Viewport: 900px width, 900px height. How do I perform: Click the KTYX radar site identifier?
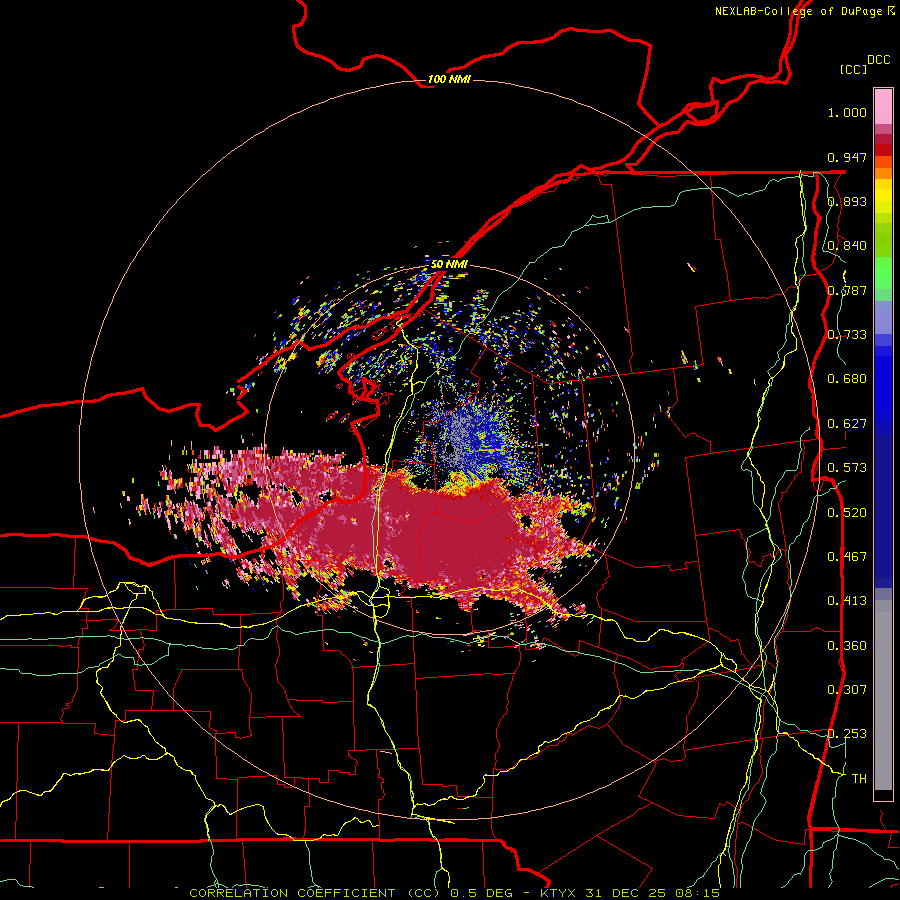click(x=560, y=893)
